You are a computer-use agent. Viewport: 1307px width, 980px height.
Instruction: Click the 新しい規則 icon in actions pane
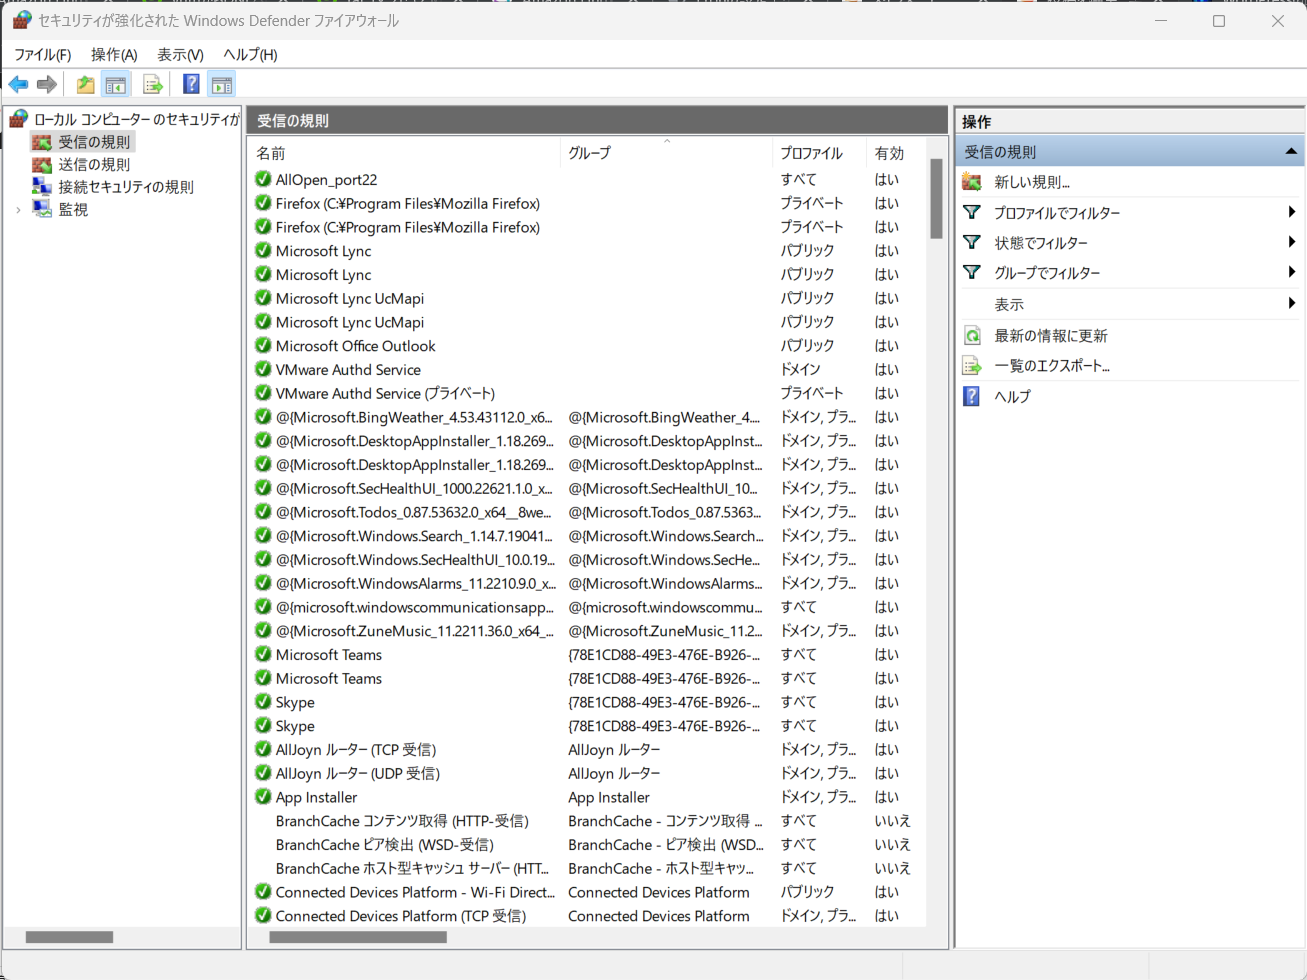972,182
